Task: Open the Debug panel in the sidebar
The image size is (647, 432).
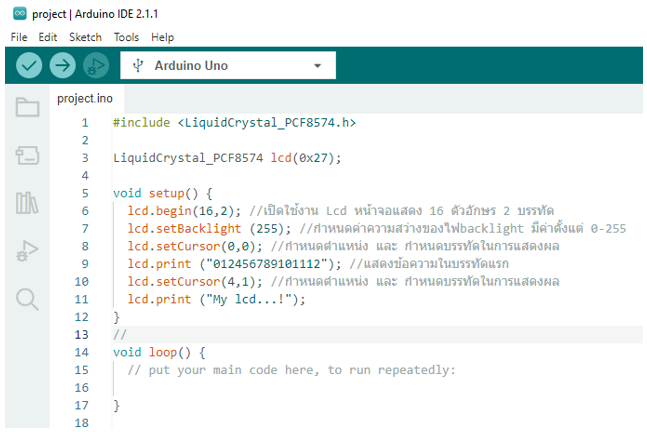Action: tap(27, 250)
